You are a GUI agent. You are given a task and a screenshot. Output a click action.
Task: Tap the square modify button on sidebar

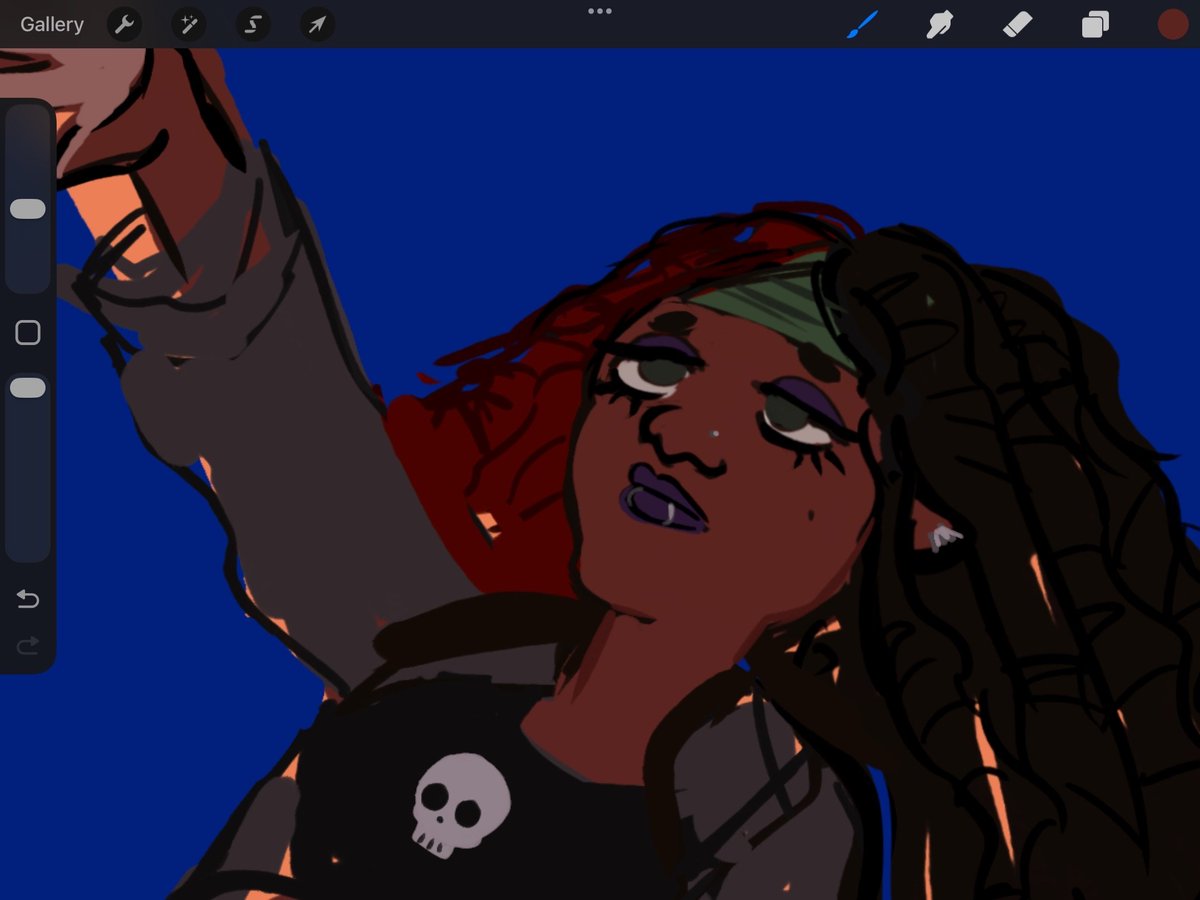[x=28, y=333]
